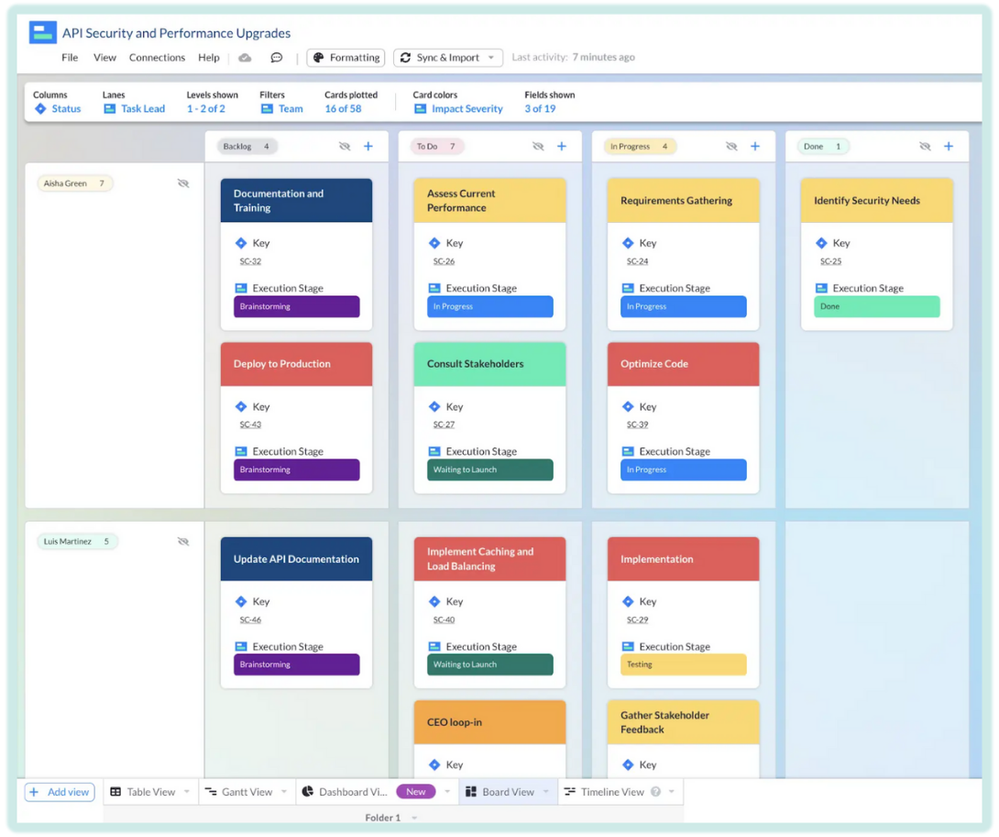Click the Add view button
Viewport: 999px width, 837px height.
click(x=59, y=791)
